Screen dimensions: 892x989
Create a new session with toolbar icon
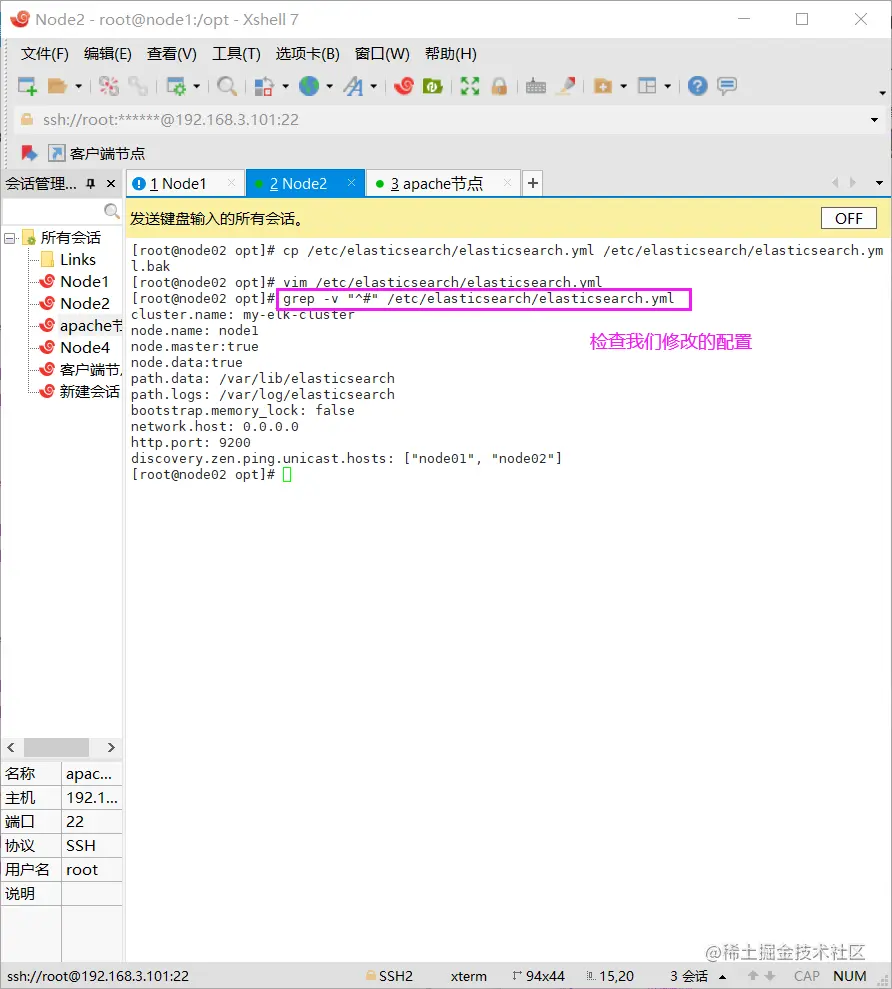click(27, 86)
